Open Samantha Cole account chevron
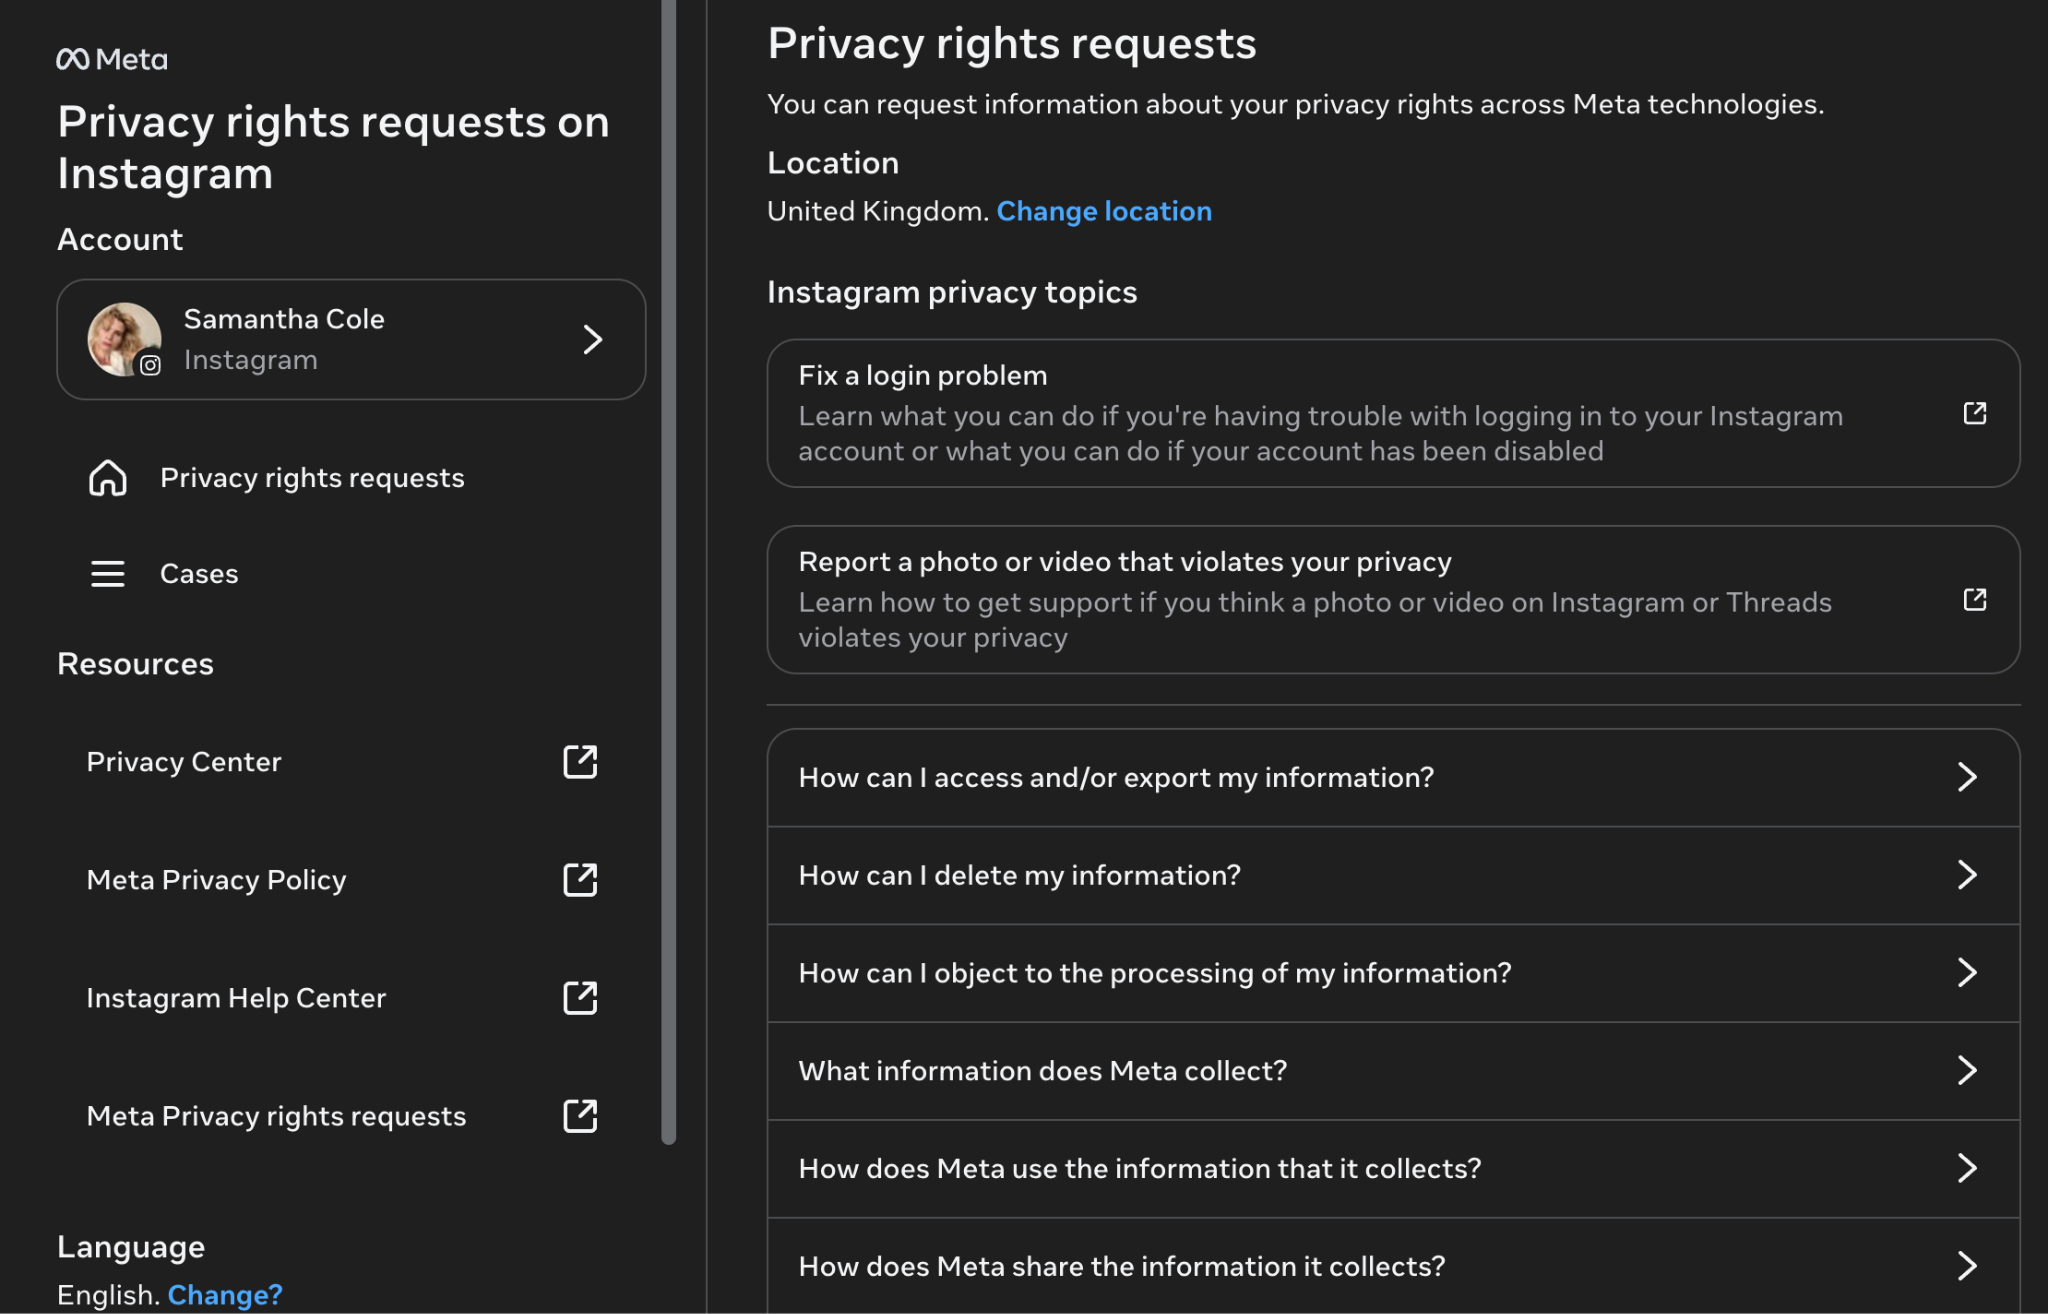 point(593,340)
